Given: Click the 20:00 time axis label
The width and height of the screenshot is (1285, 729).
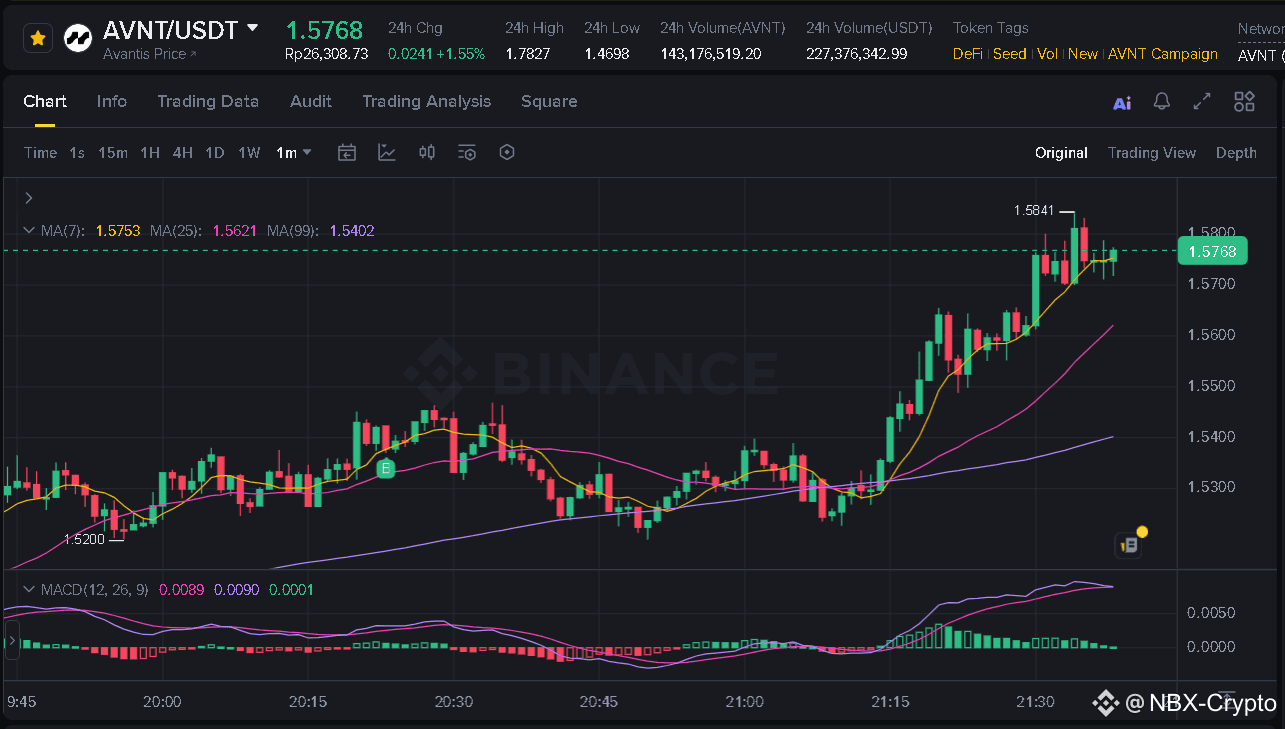Looking at the screenshot, I should pyautogui.click(x=162, y=702).
